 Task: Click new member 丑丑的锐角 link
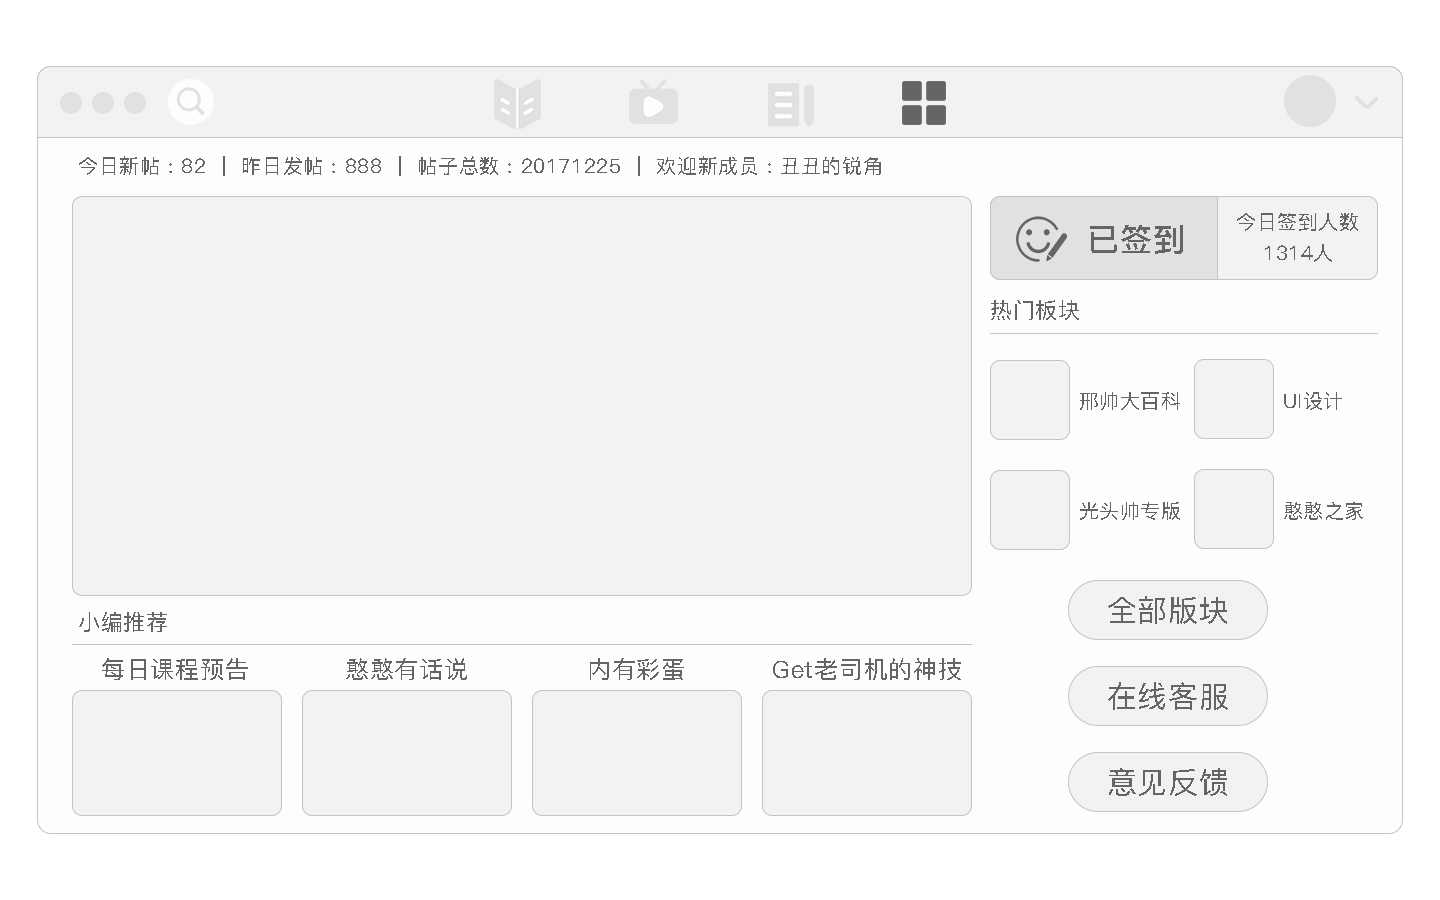tap(831, 166)
